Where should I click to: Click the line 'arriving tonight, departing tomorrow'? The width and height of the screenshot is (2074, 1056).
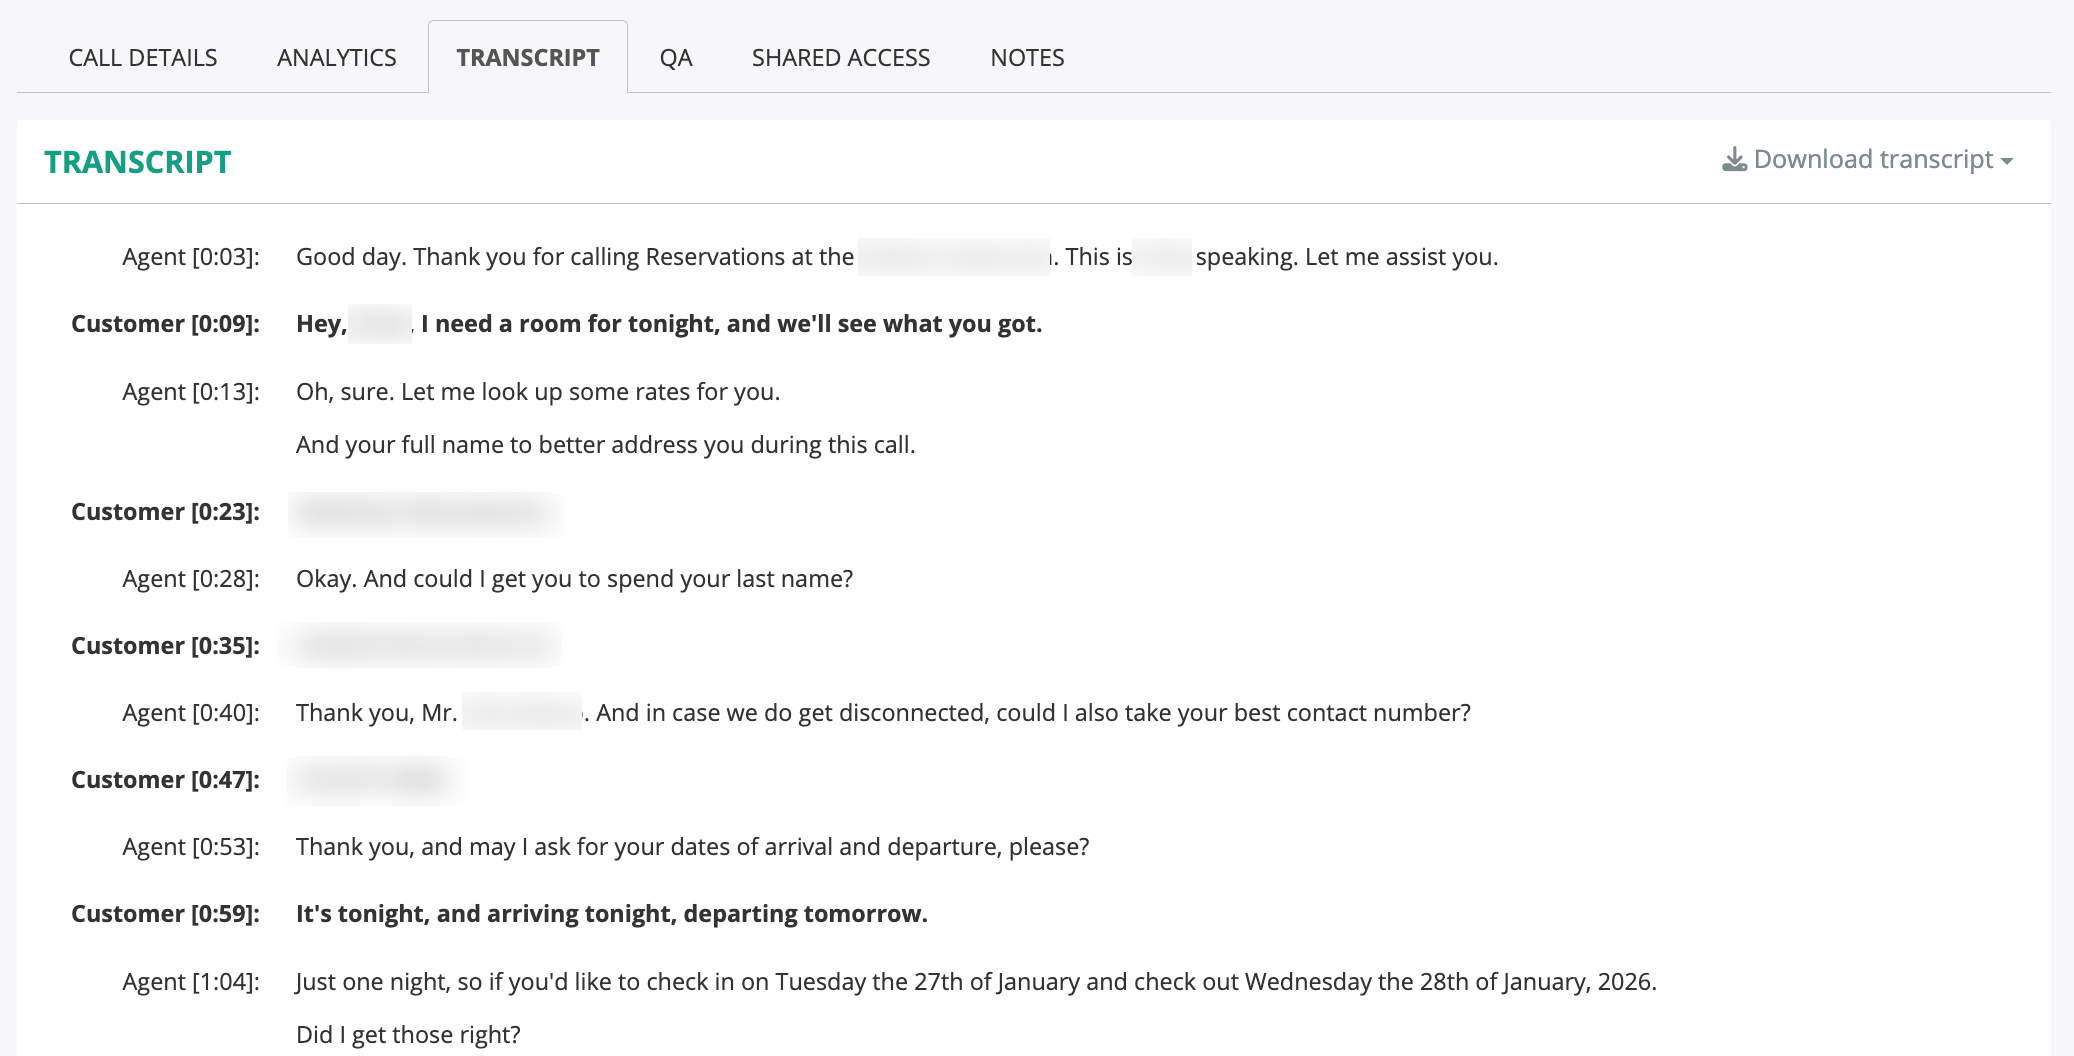611,914
